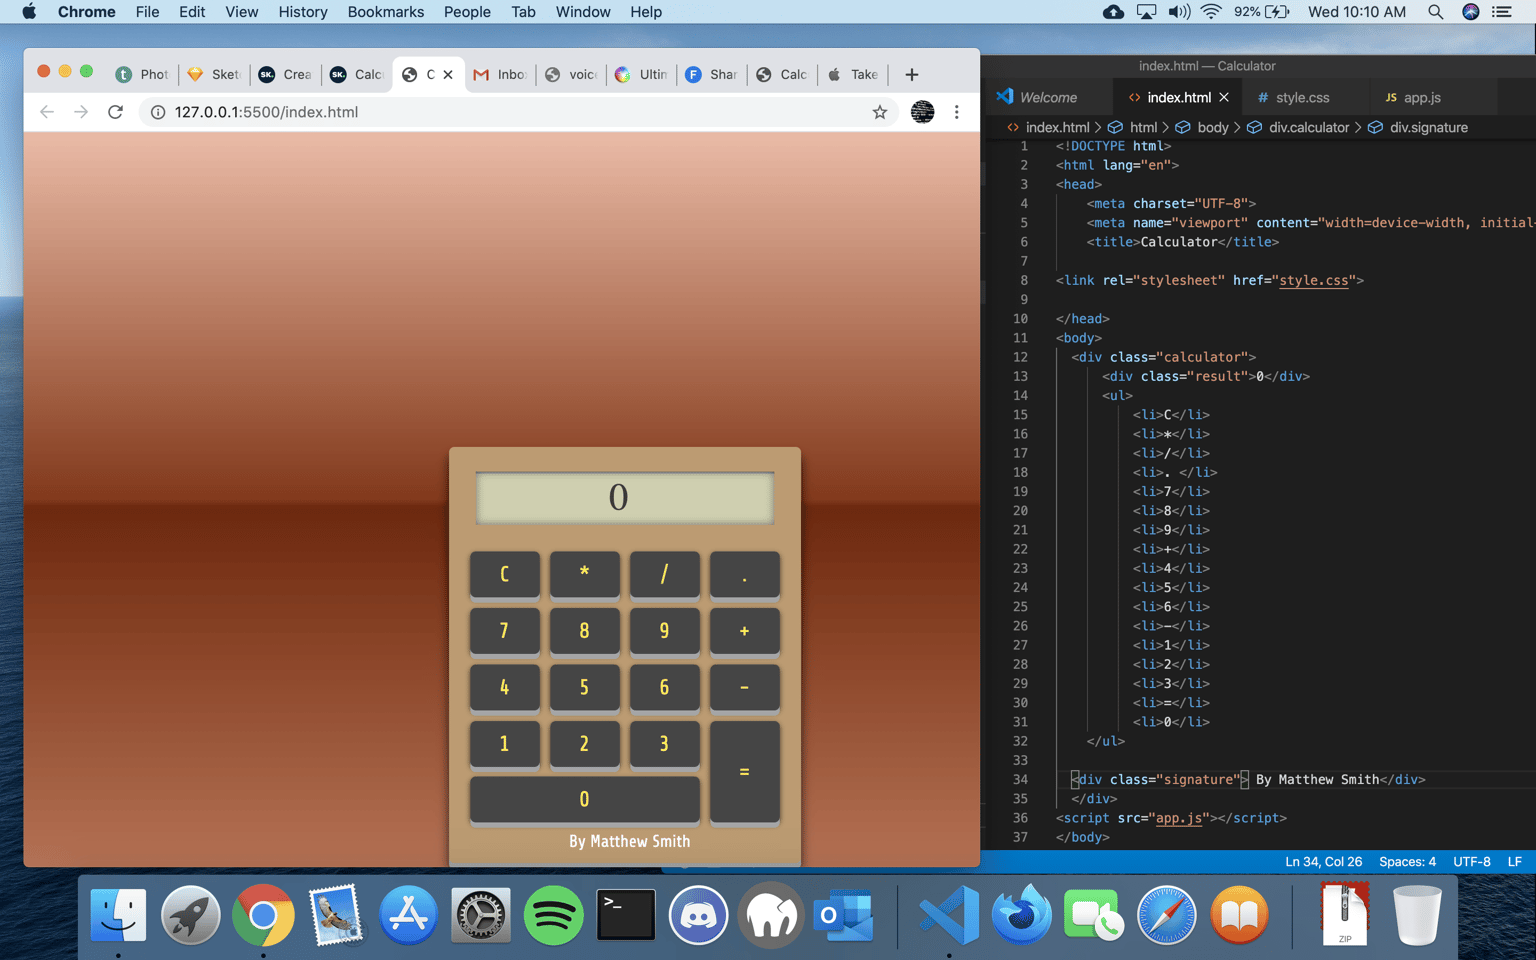Screen dimensions: 1536x960
Task: Close the index.html editor tab
Action: pyautogui.click(x=1224, y=97)
